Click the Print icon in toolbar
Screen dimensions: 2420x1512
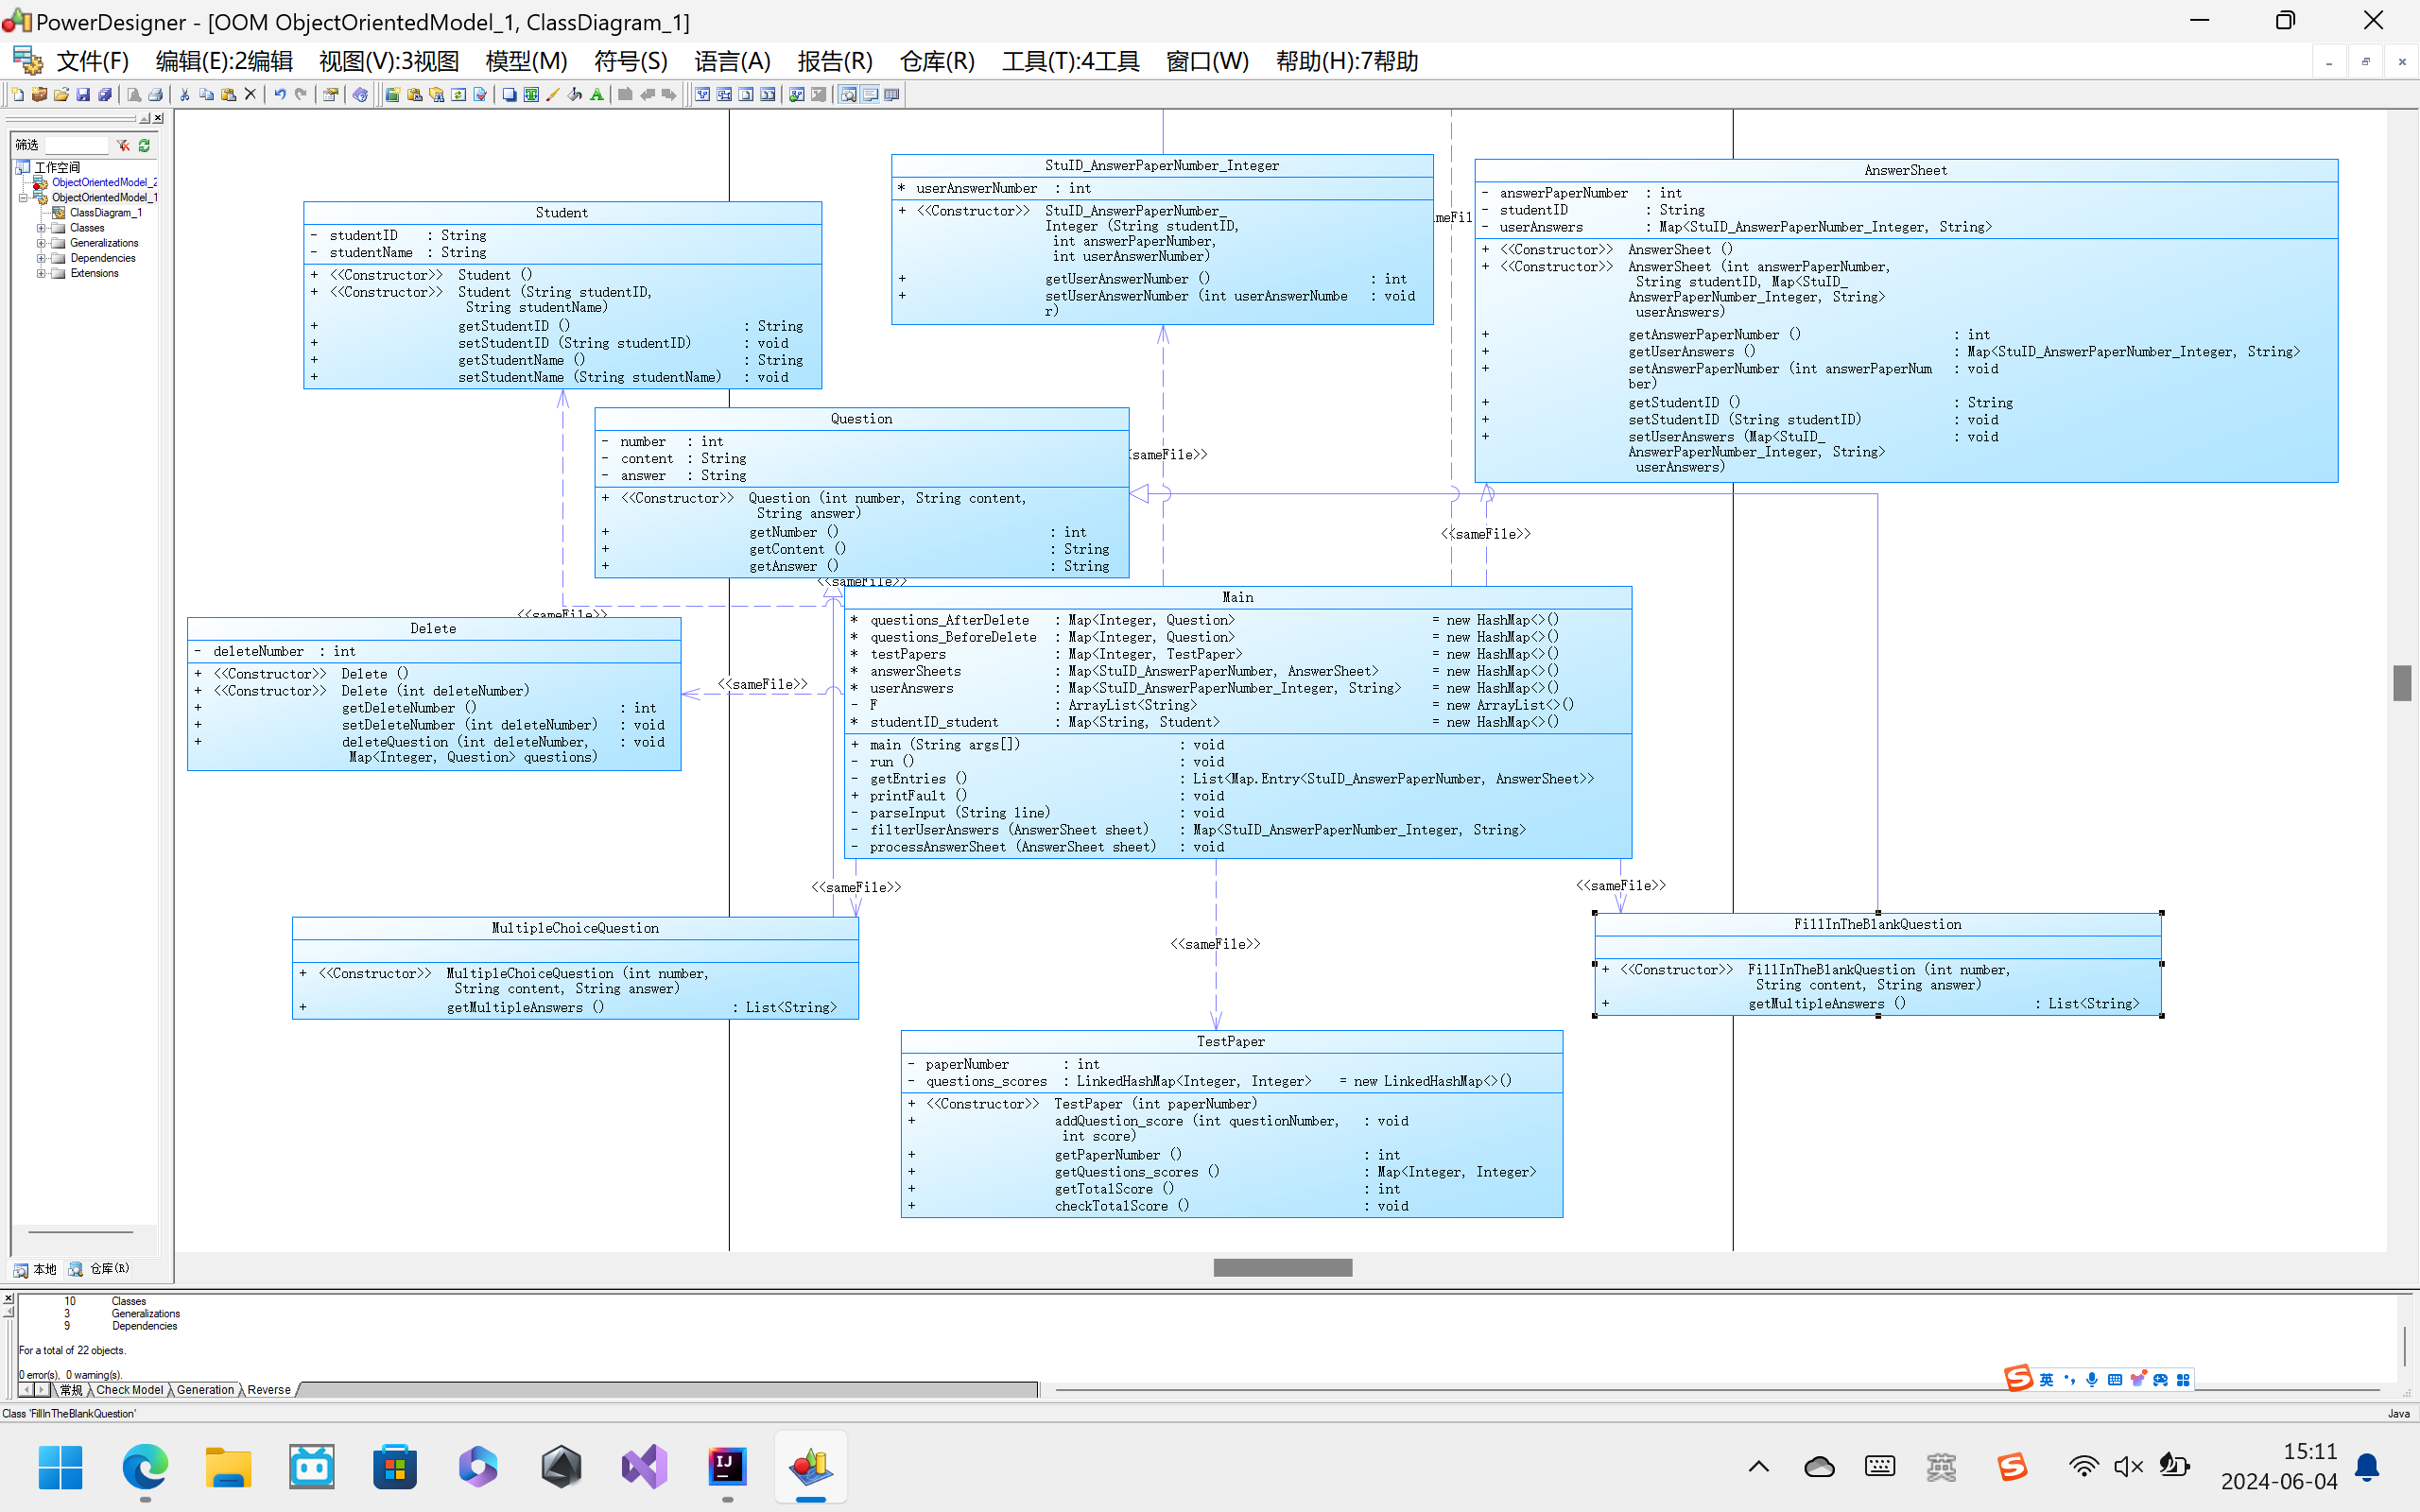pyautogui.click(x=155, y=95)
